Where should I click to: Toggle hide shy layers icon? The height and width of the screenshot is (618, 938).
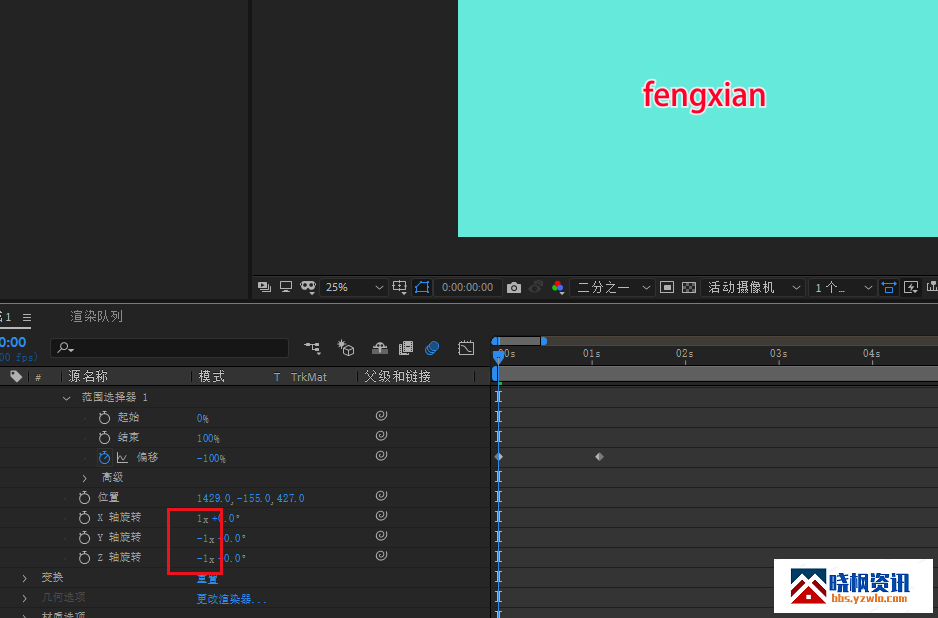(380, 348)
